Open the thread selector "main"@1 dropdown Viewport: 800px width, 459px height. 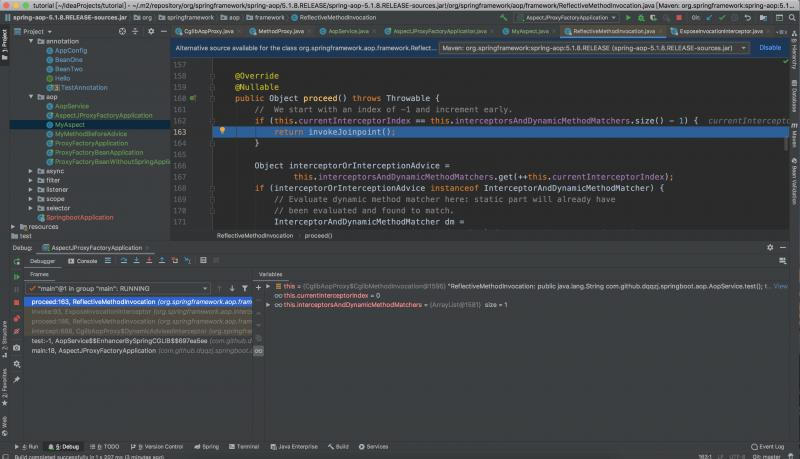click(x=118, y=289)
